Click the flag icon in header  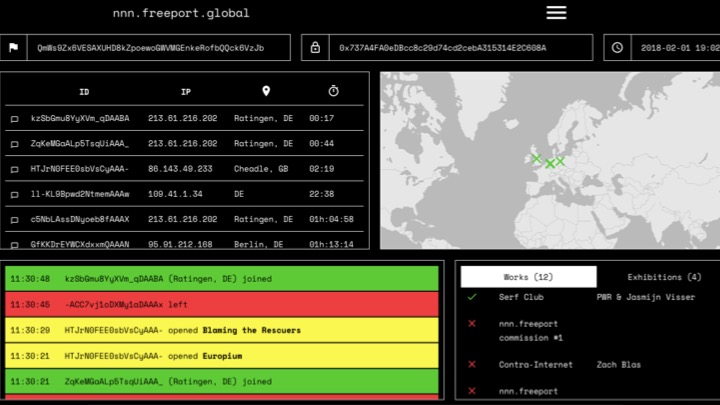14,47
